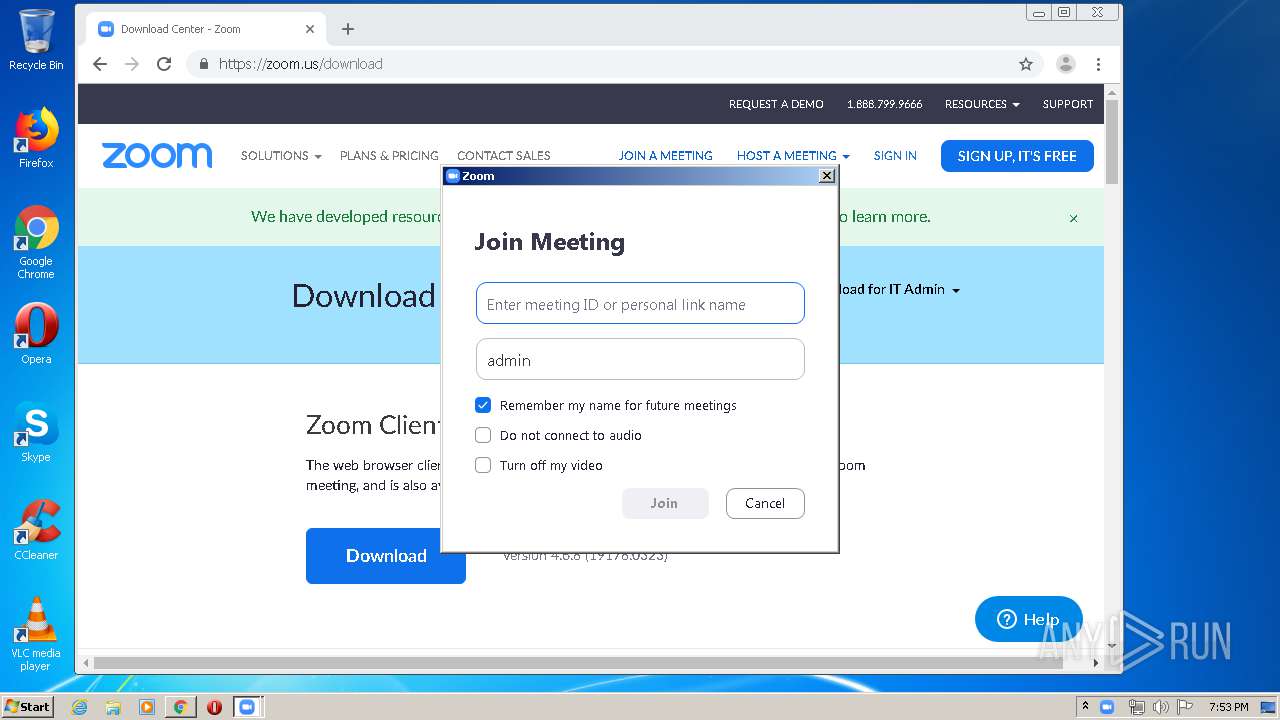Open the Chrome profile avatar
This screenshot has width=1280, height=720.
(x=1066, y=64)
